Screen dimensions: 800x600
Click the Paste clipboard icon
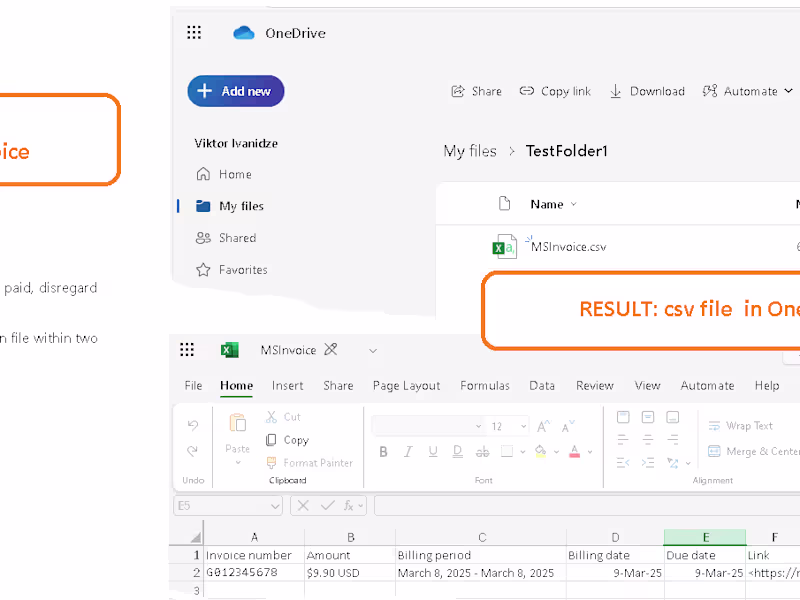[238, 423]
